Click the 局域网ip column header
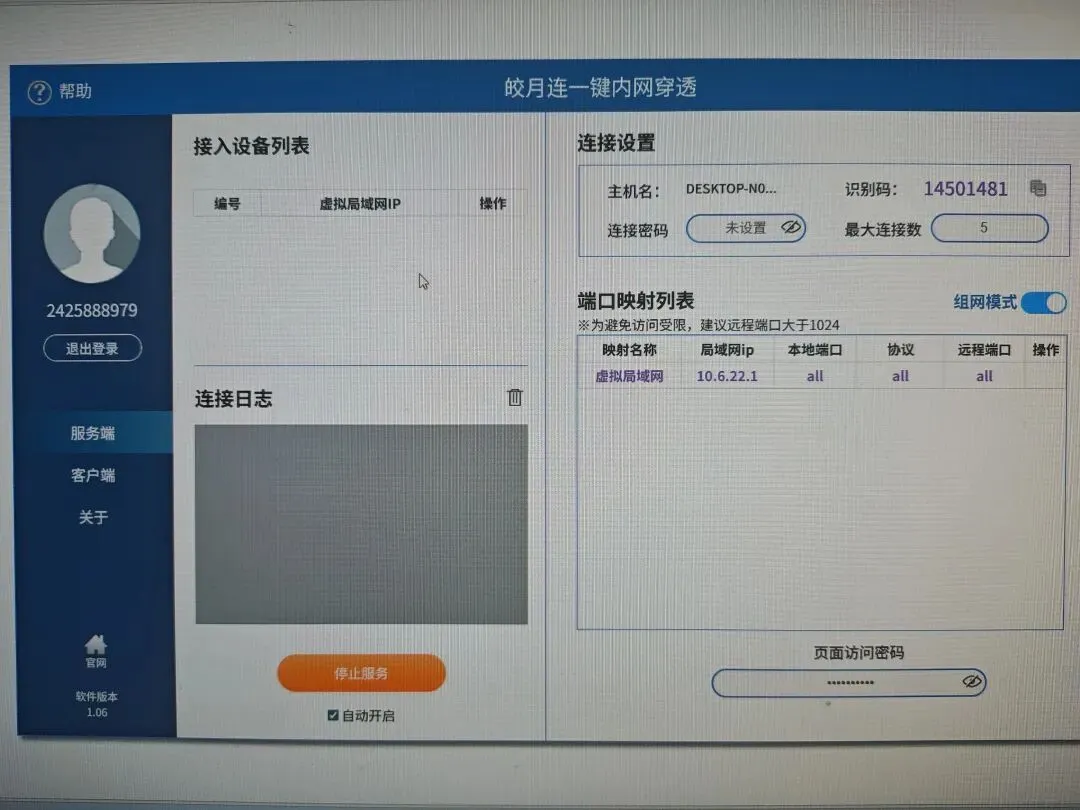 (x=727, y=350)
